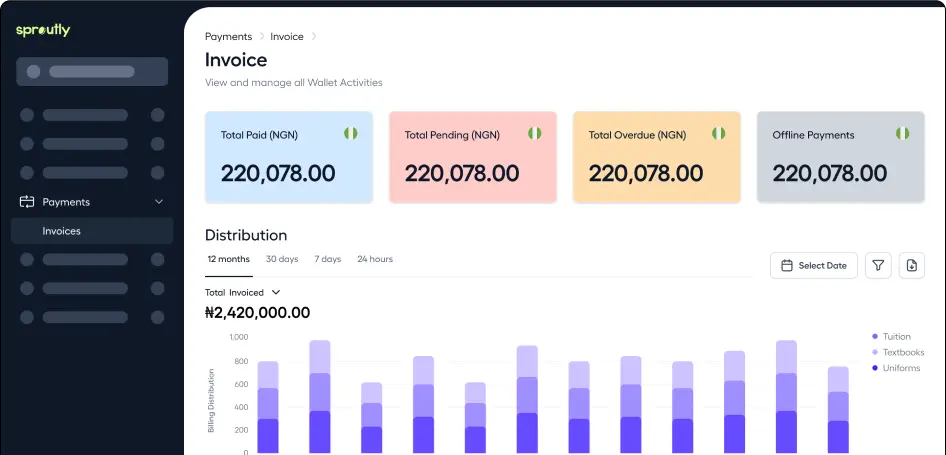Select the 7 days tab
This screenshot has height=455, width=946.
click(327, 259)
